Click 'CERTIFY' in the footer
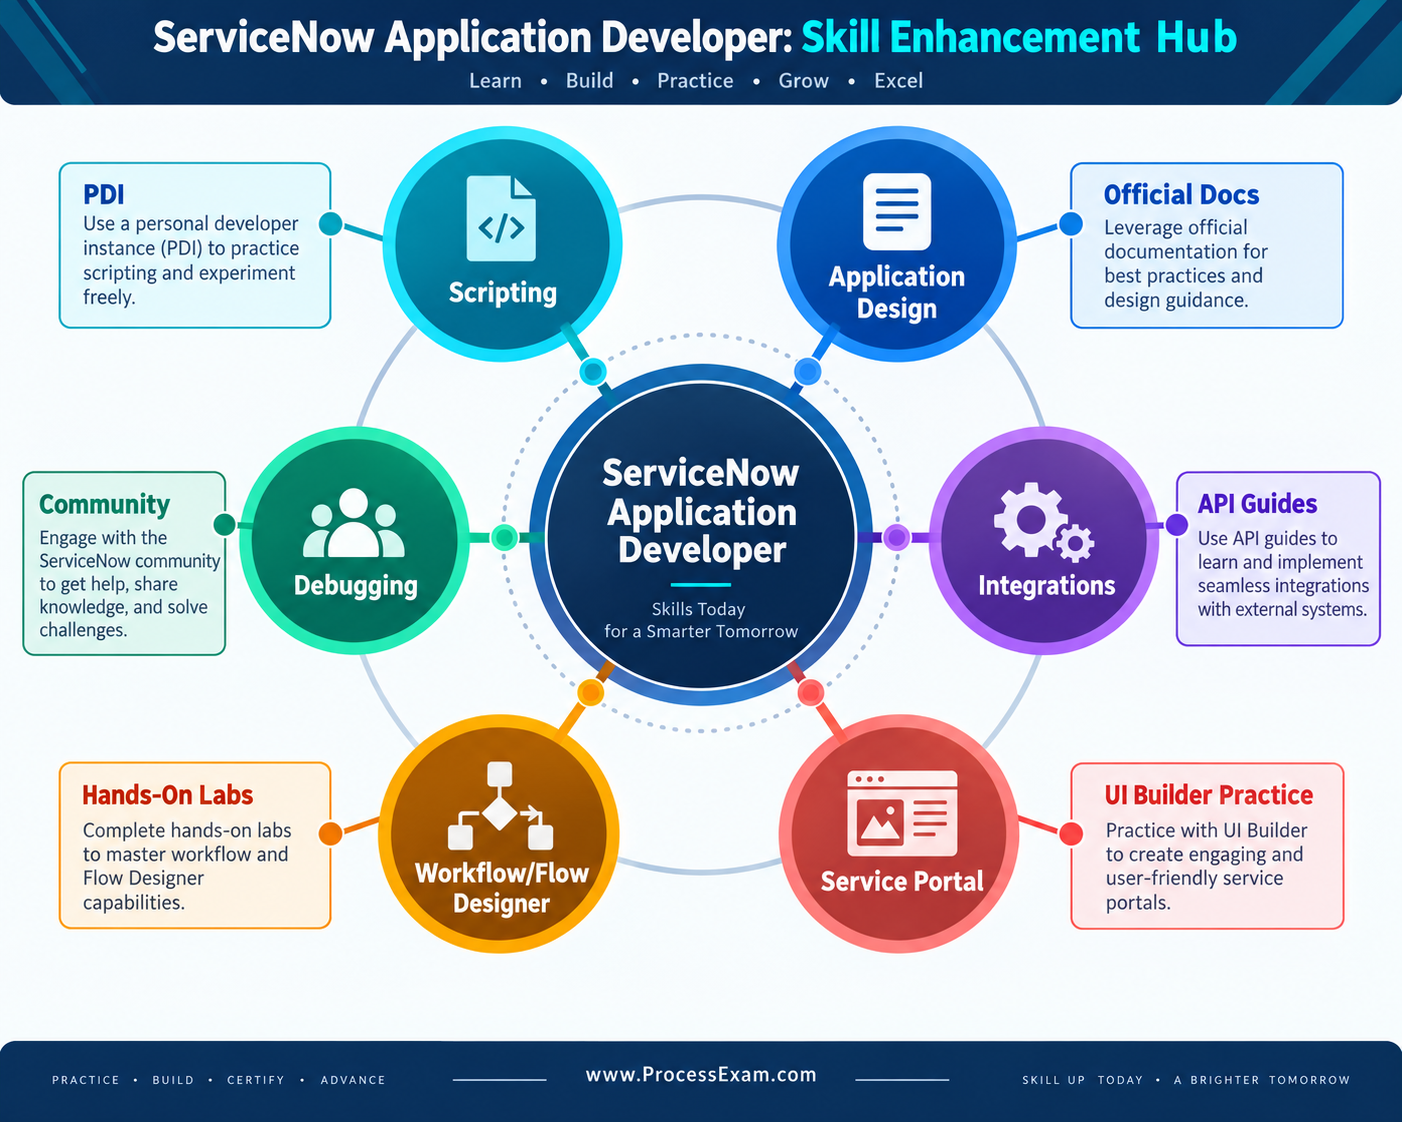 [256, 1080]
